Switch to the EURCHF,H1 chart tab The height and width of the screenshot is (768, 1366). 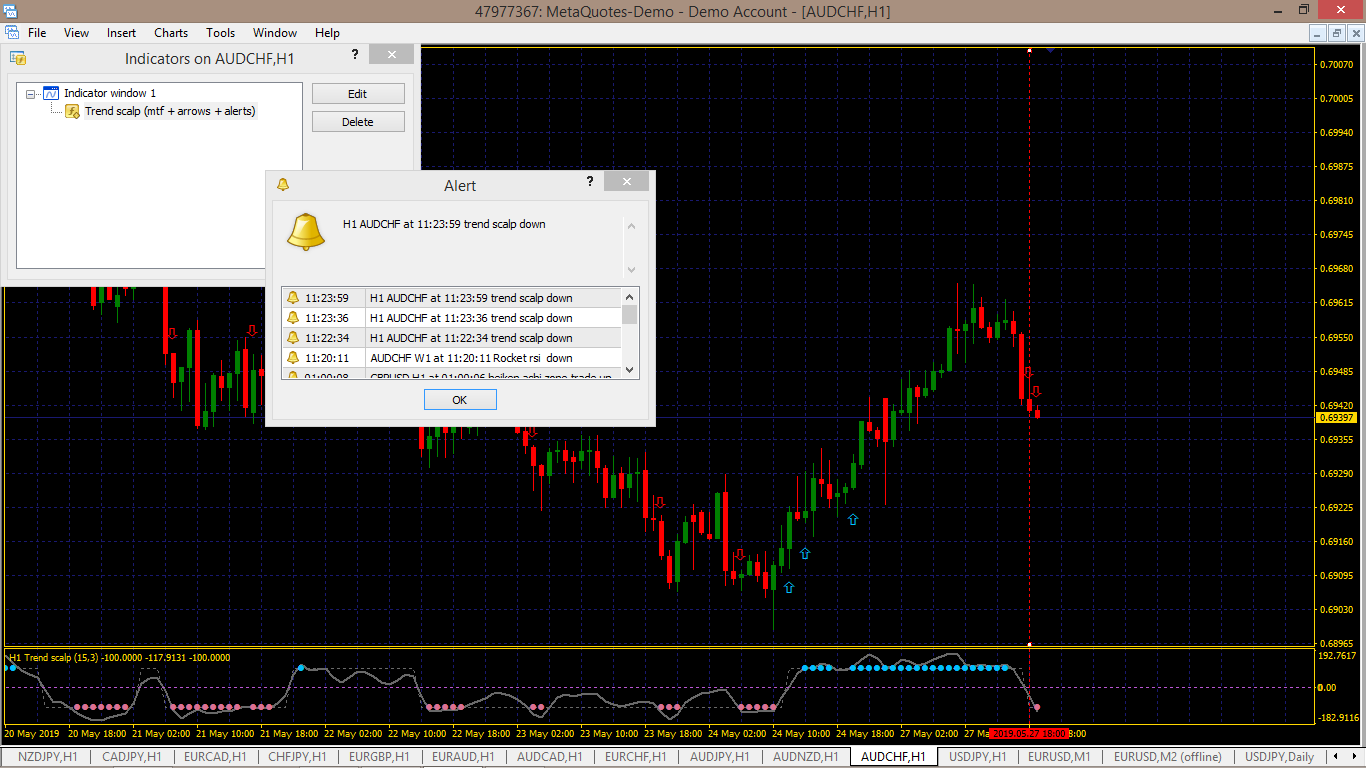(x=635, y=757)
